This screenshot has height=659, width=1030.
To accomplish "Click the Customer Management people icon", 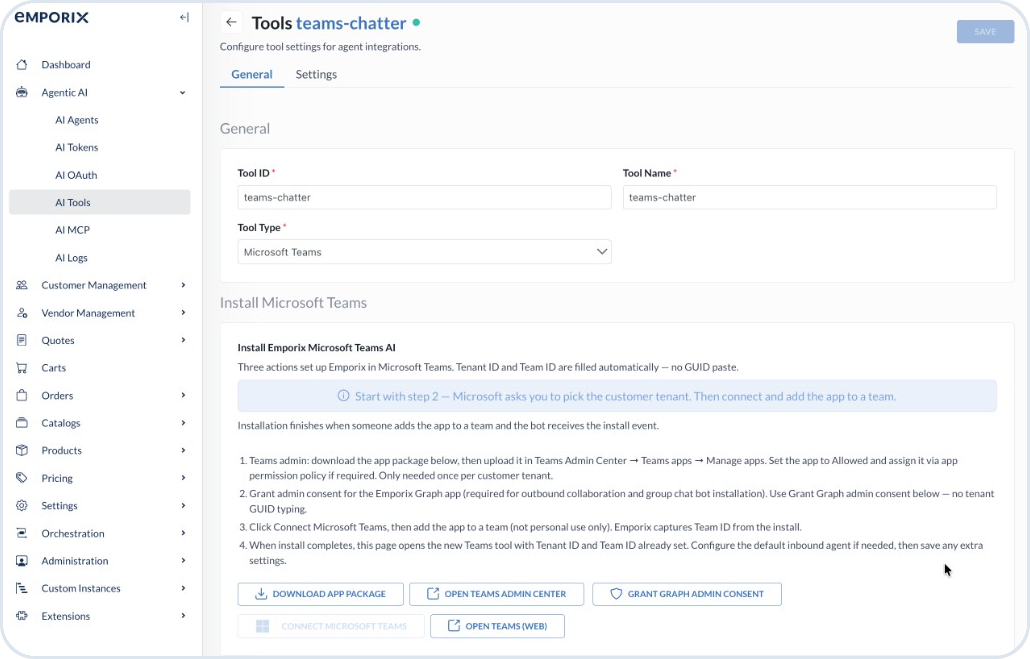I will [22, 285].
